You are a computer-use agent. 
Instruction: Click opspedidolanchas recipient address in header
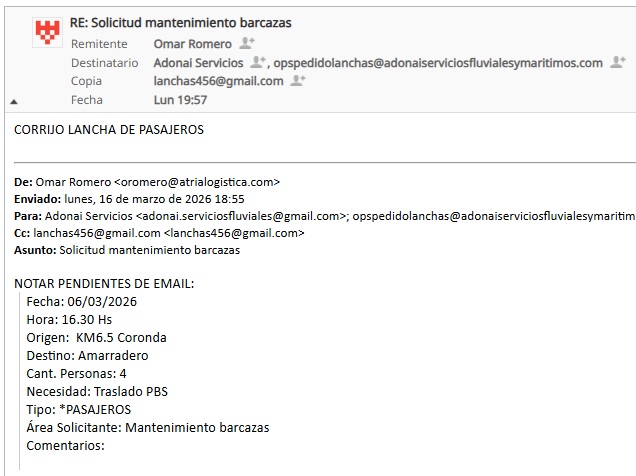click(438, 63)
